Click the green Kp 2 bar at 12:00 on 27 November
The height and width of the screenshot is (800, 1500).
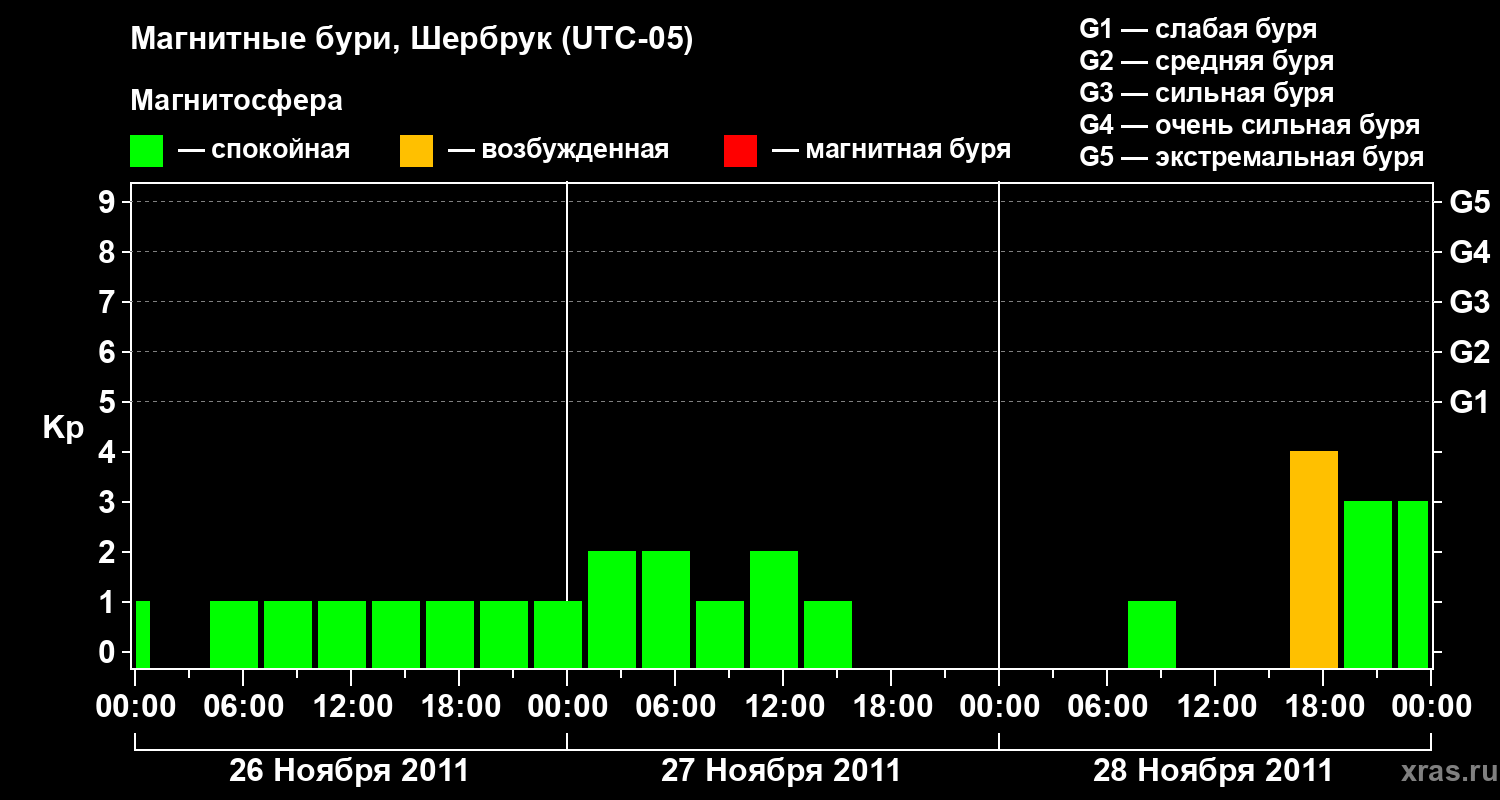774,610
